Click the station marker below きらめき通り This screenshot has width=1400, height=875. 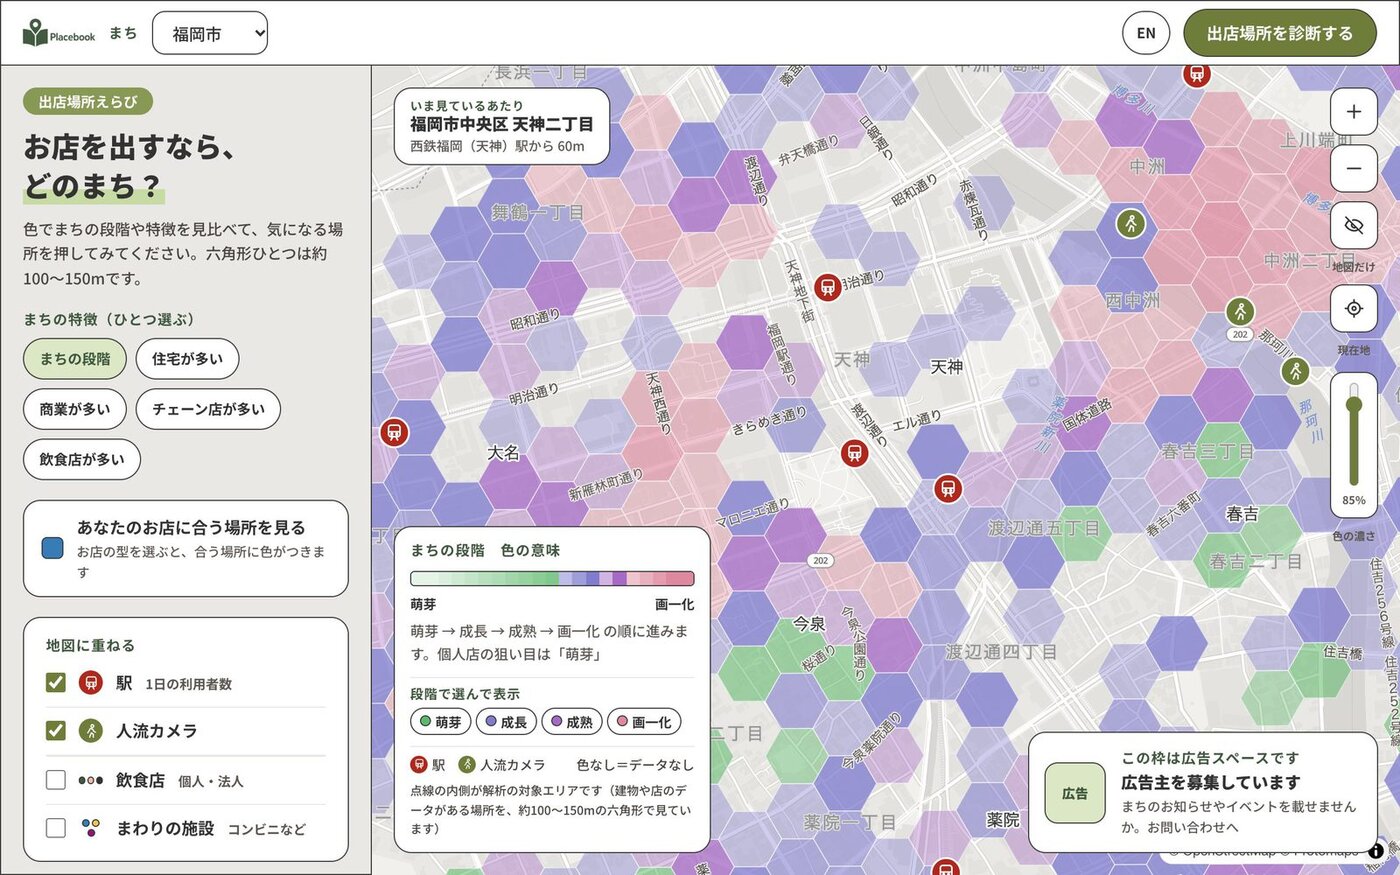[x=854, y=453]
